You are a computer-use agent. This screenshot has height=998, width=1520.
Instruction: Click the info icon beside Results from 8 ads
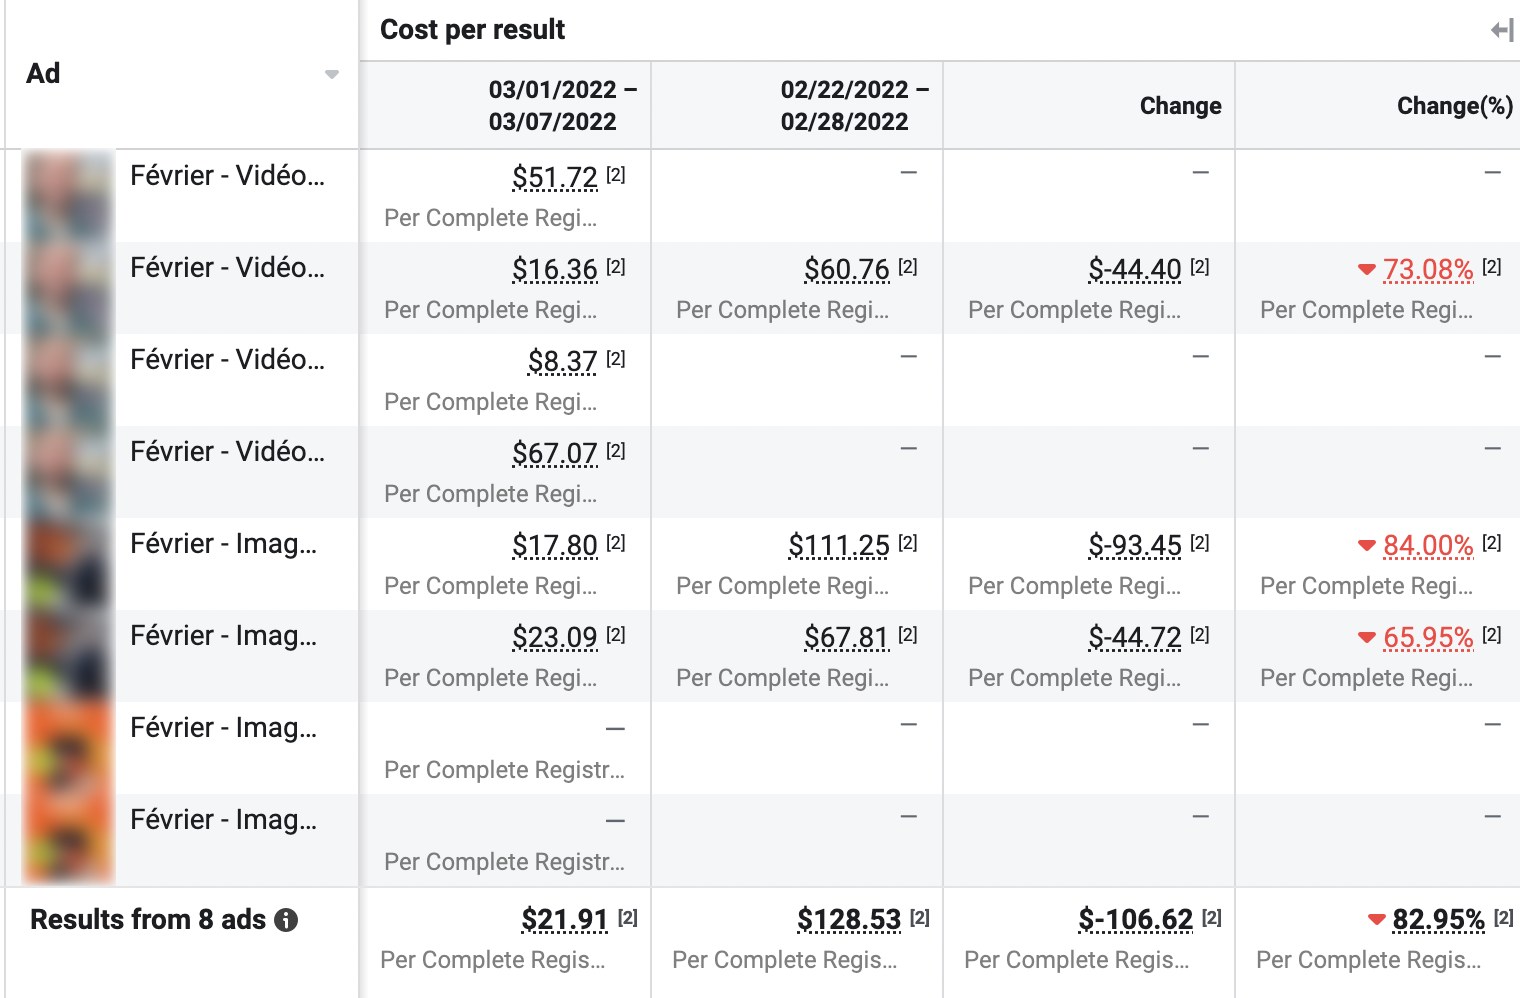pyautogui.click(x=286, y=920)
